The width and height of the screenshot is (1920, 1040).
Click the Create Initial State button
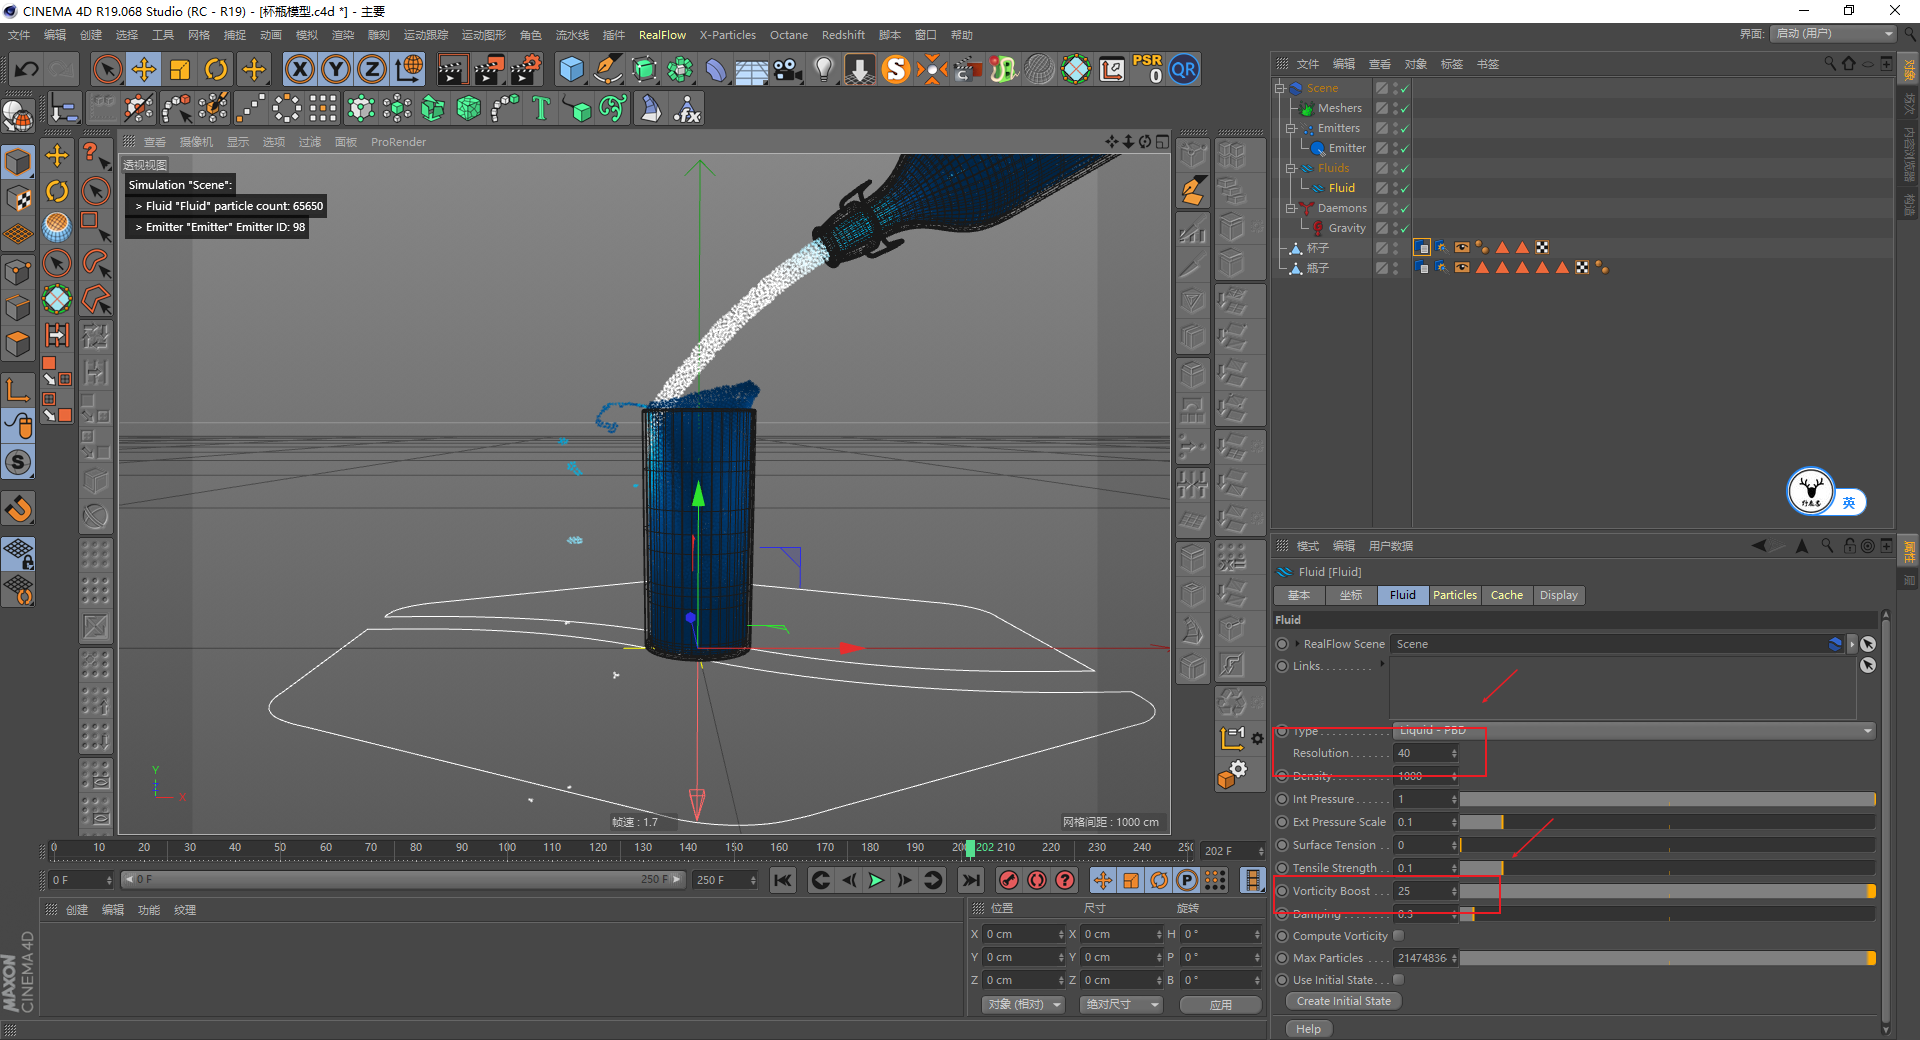[1343, 1001]
